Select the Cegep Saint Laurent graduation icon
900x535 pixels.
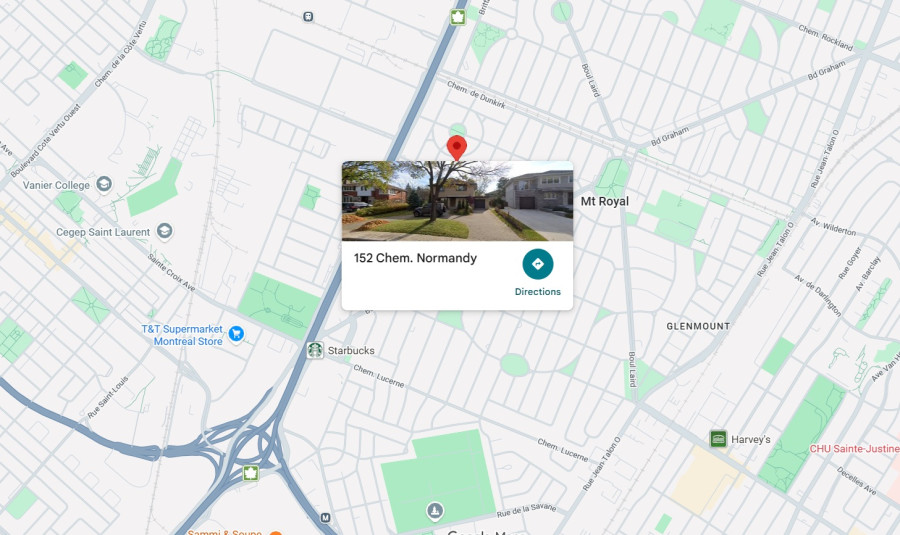164,231
